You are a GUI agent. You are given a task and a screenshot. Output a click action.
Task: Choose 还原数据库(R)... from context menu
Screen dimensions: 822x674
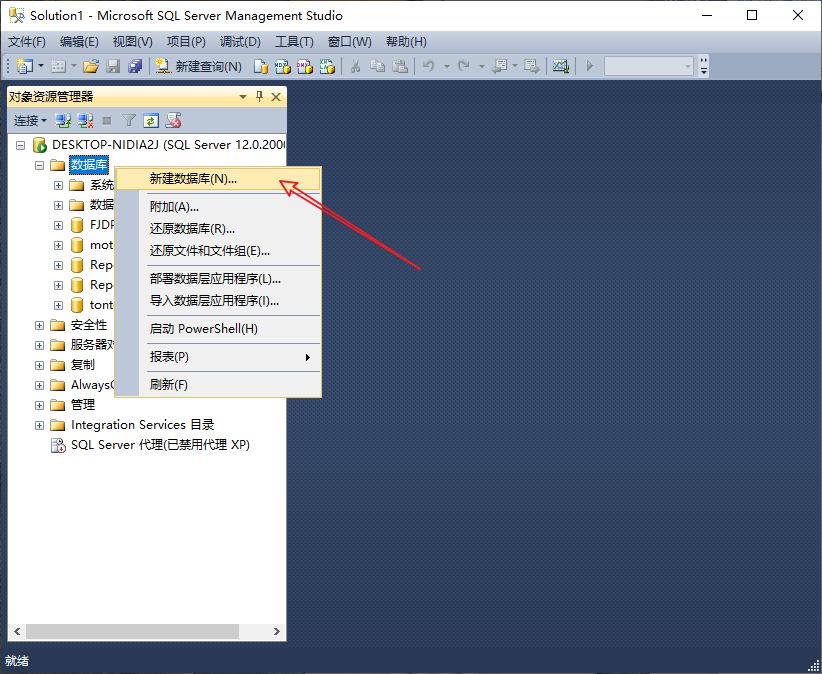pyautogui.click(x=218, y=229)
